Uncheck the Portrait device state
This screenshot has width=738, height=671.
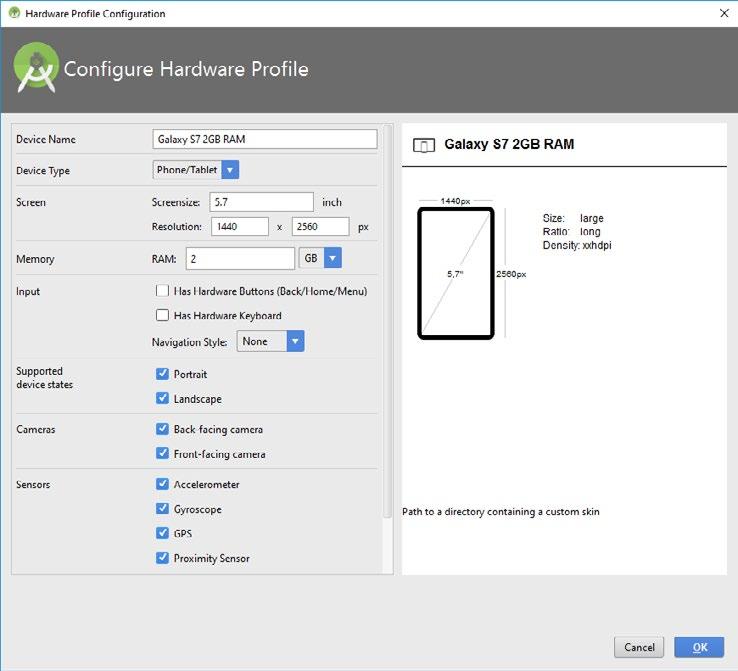(x=162, y=374)
